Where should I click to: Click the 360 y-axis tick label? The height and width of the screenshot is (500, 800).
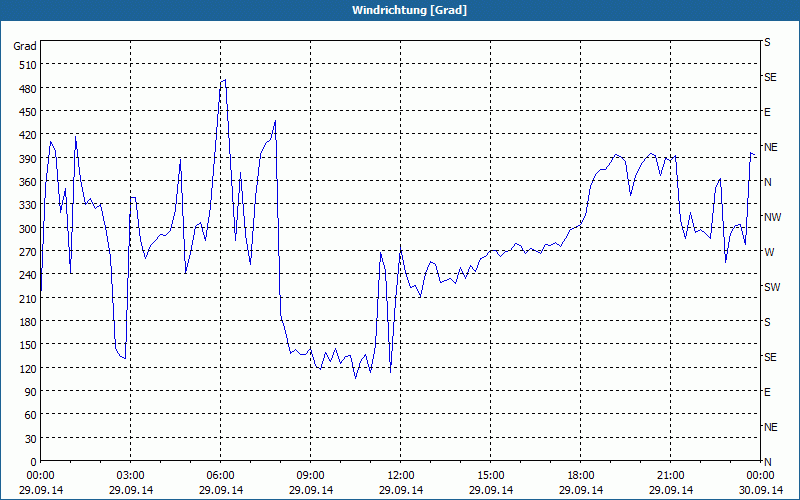[28, 182]
